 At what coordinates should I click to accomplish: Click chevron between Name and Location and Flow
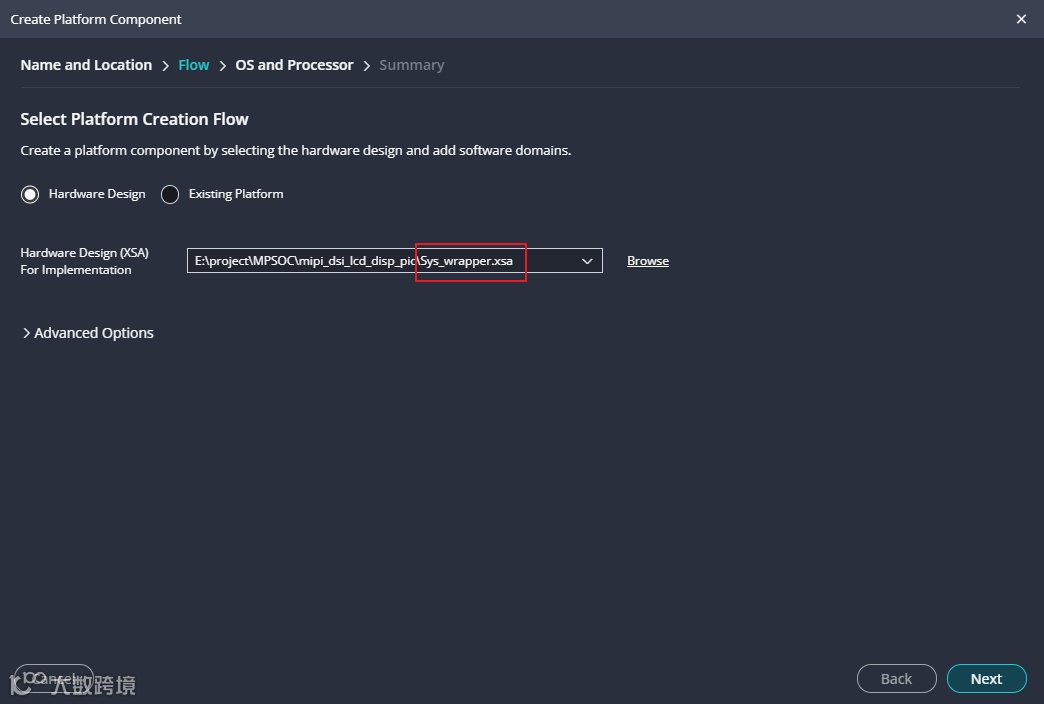(x=166, y=66)
